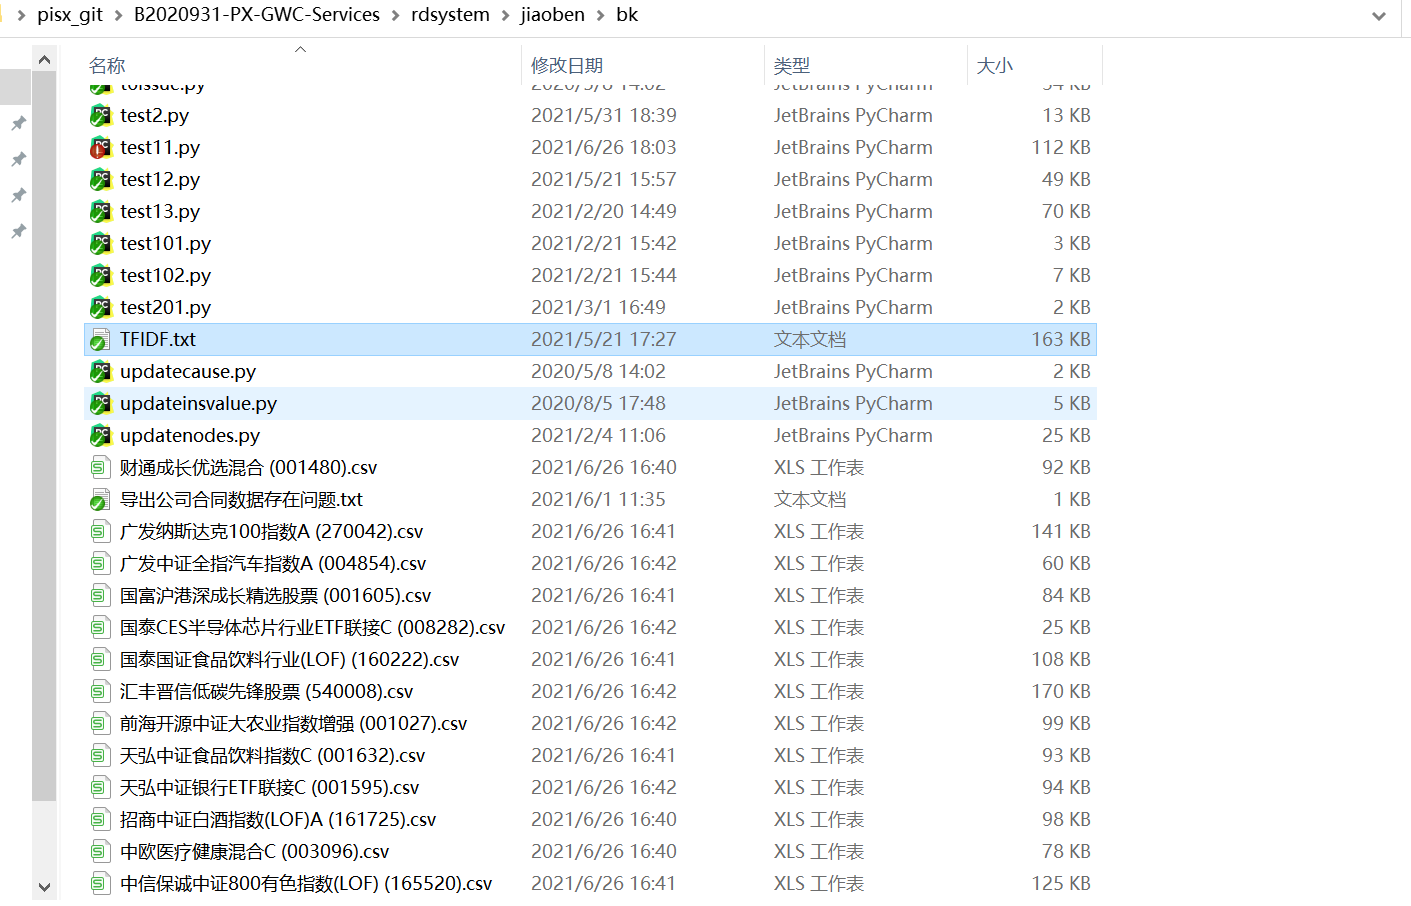Click the test2.py PyCharm file icon
The image size is (1411, 906).
(100, 115)
